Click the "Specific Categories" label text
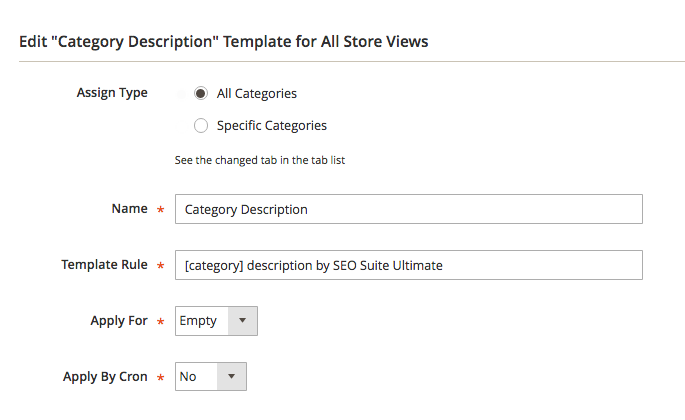685x420 pixels. (x=271, y=126)
